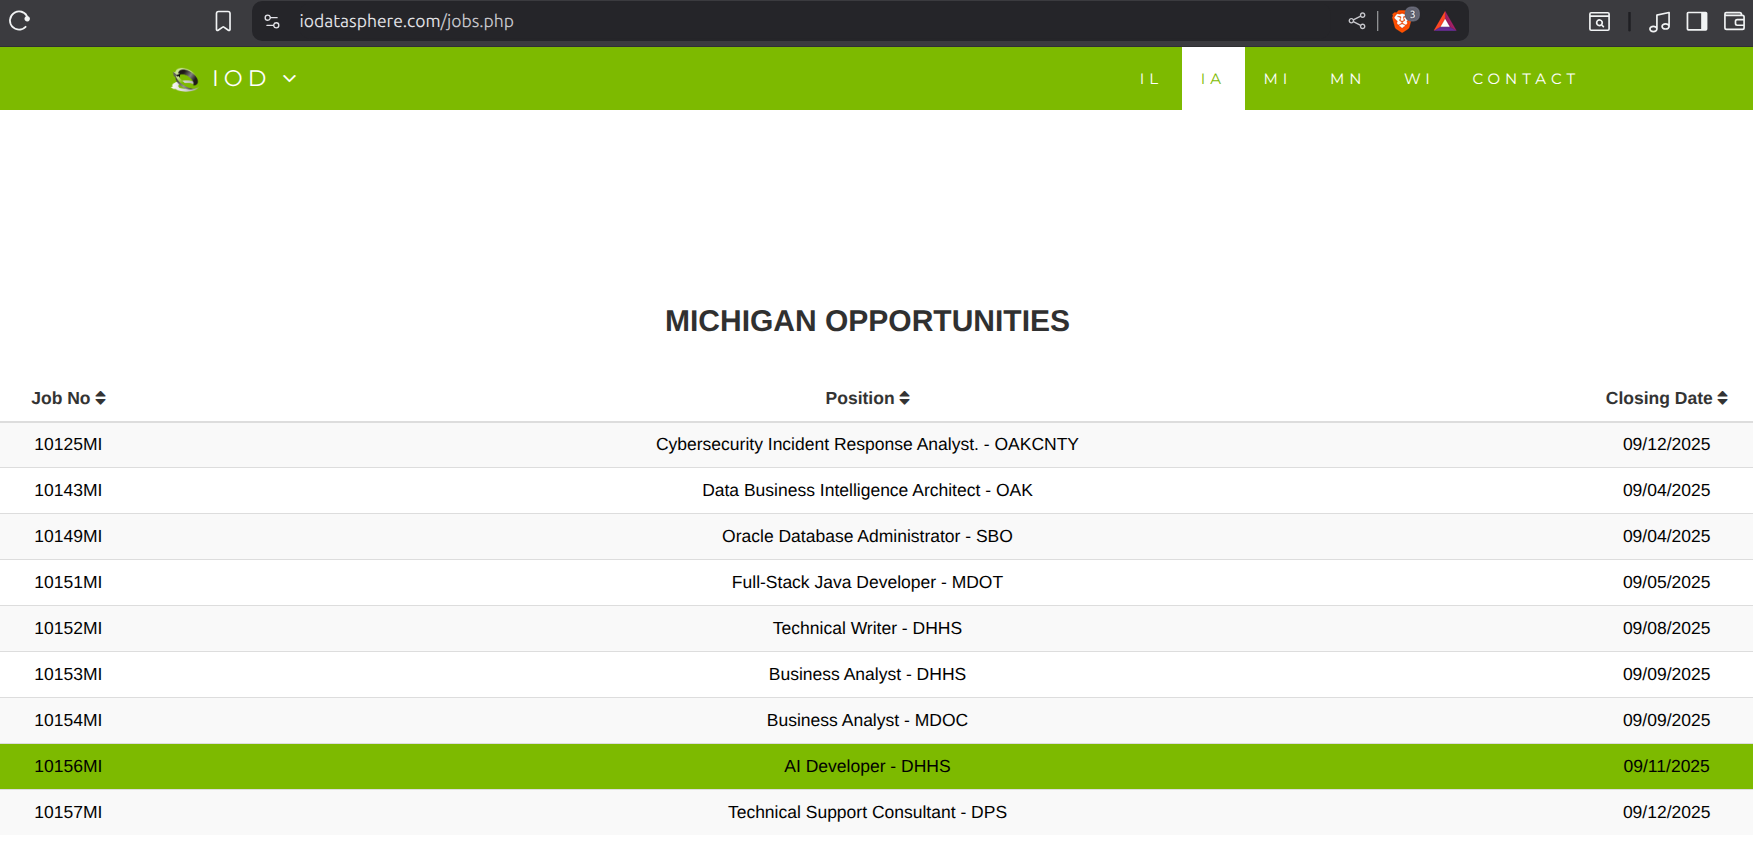Select job number 10149MI

68,536
